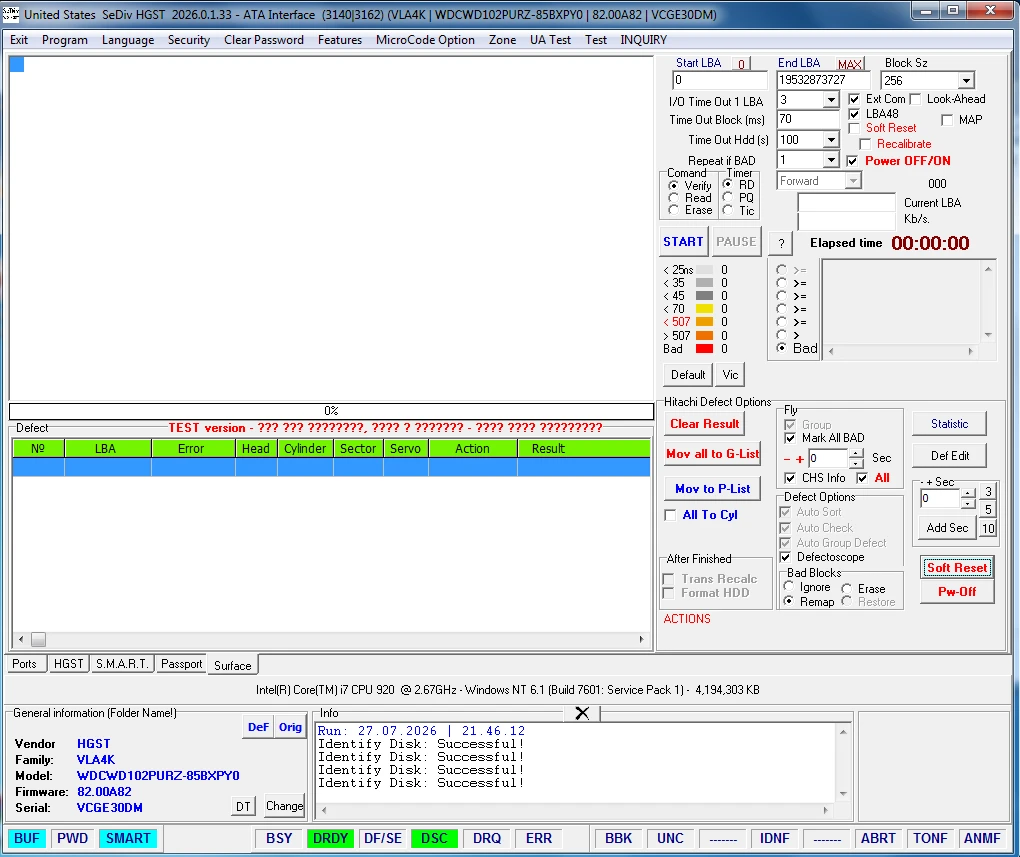Switch to the HGST tab
Image resolution: width=1020 pixels, height=857 pixels.
[x=68, y=664]
